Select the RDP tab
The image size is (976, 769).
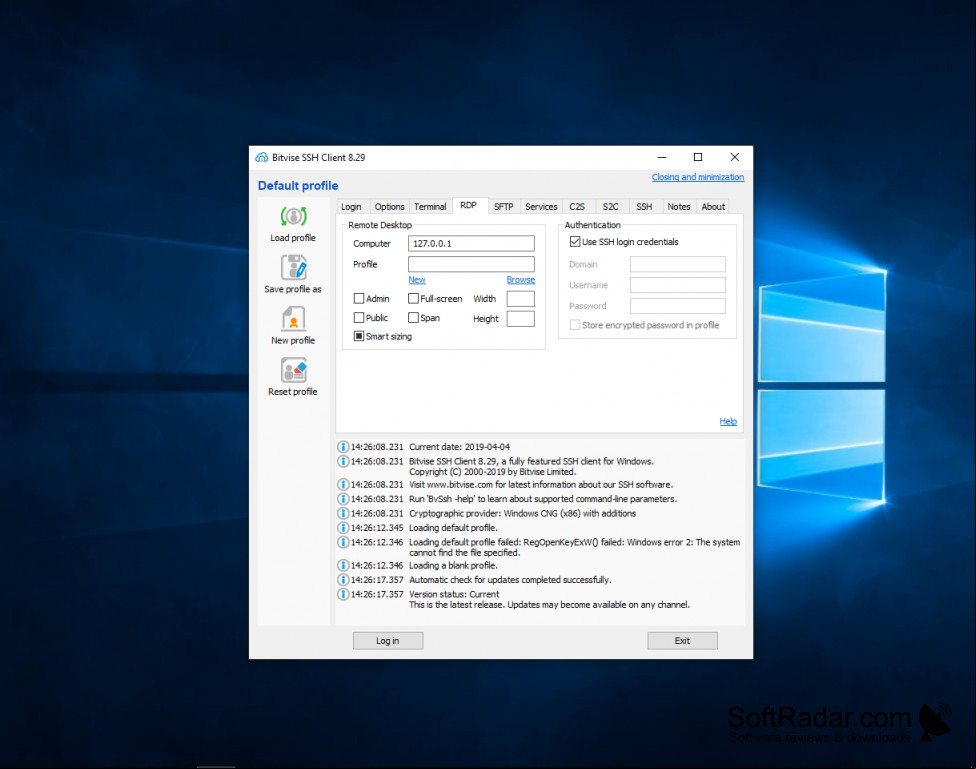(x=469, y=205)
